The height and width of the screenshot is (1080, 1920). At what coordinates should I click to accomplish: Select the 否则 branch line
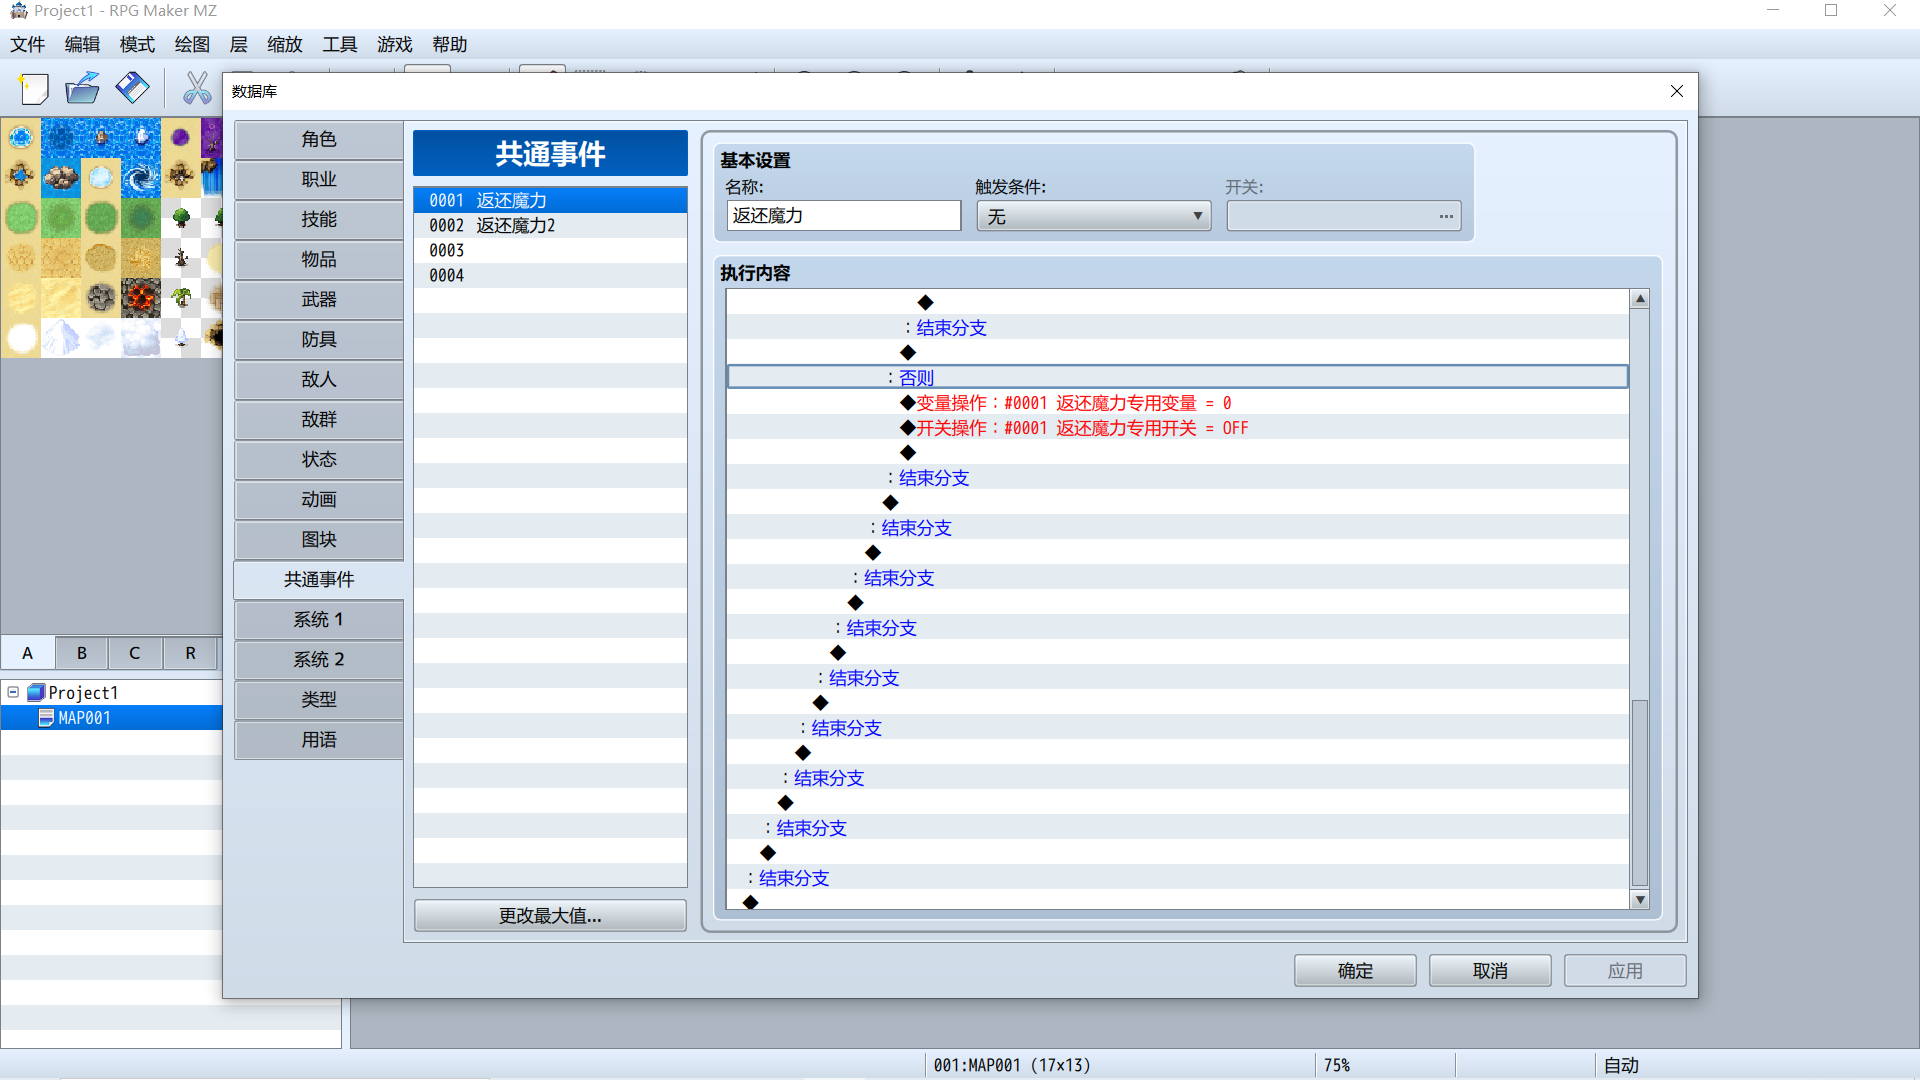tap(1177, 377)
